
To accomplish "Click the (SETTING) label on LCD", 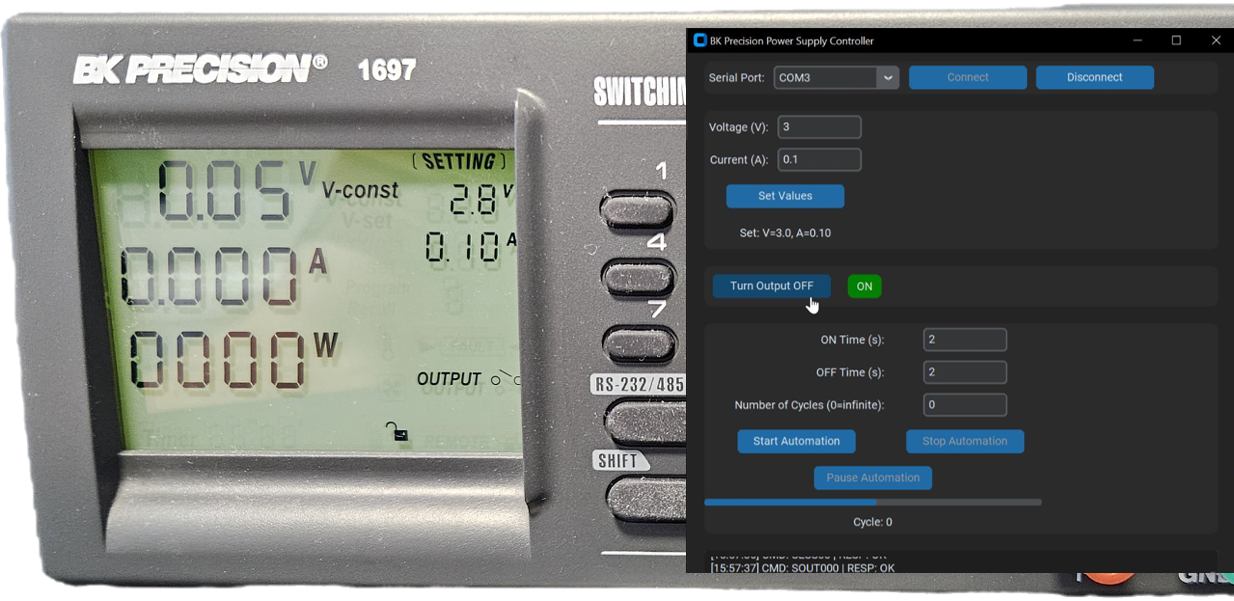I will (x=459, y=162).
